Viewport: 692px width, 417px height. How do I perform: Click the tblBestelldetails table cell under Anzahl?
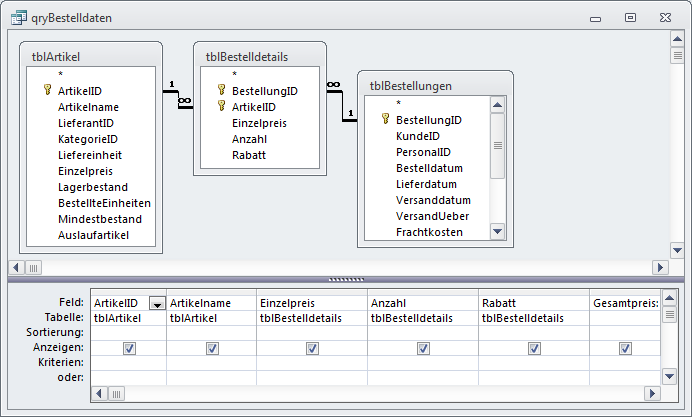pyautogui.click(x=422, y=318)
